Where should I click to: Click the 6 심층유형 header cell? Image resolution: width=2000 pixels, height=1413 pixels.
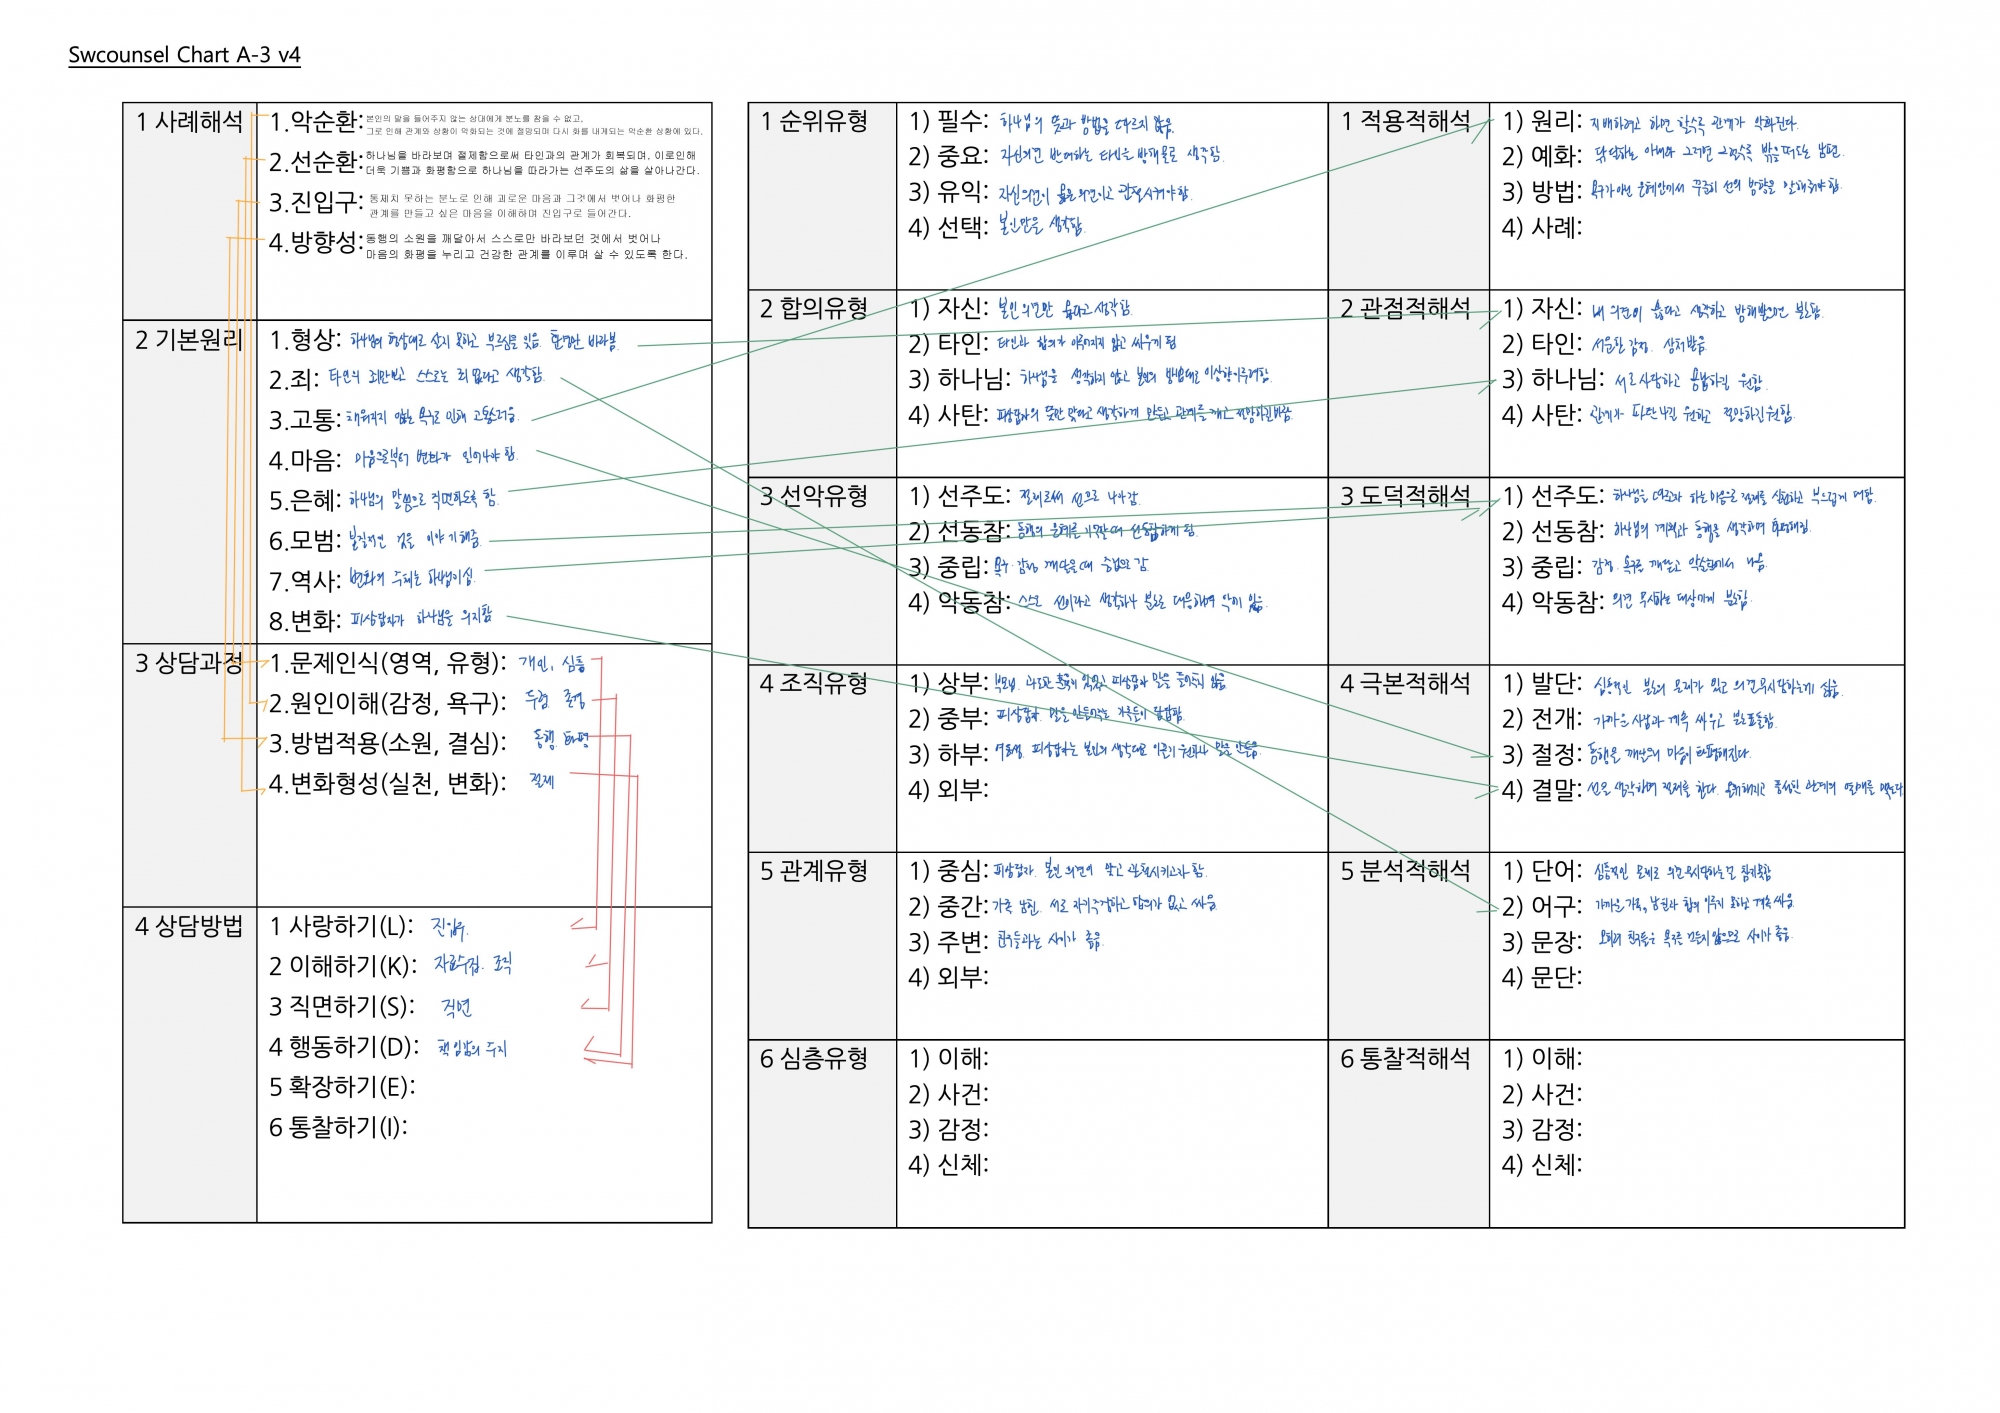click(814, 1058)
